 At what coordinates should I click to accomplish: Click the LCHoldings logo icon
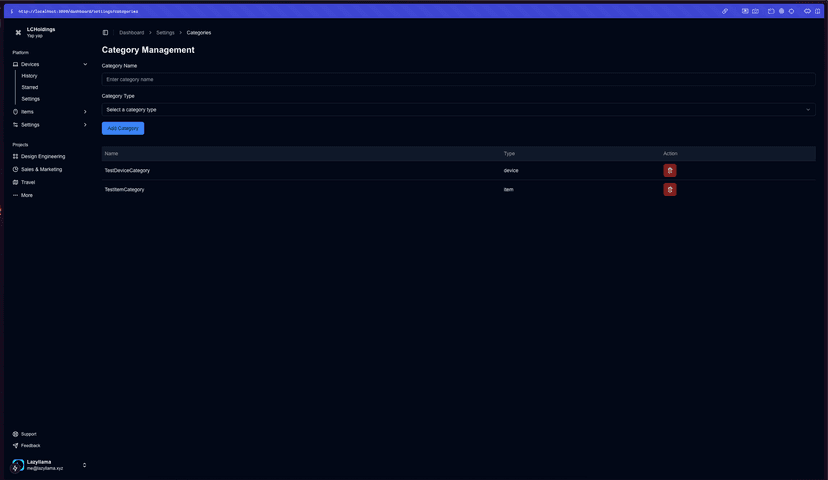(x=18, y=32)
